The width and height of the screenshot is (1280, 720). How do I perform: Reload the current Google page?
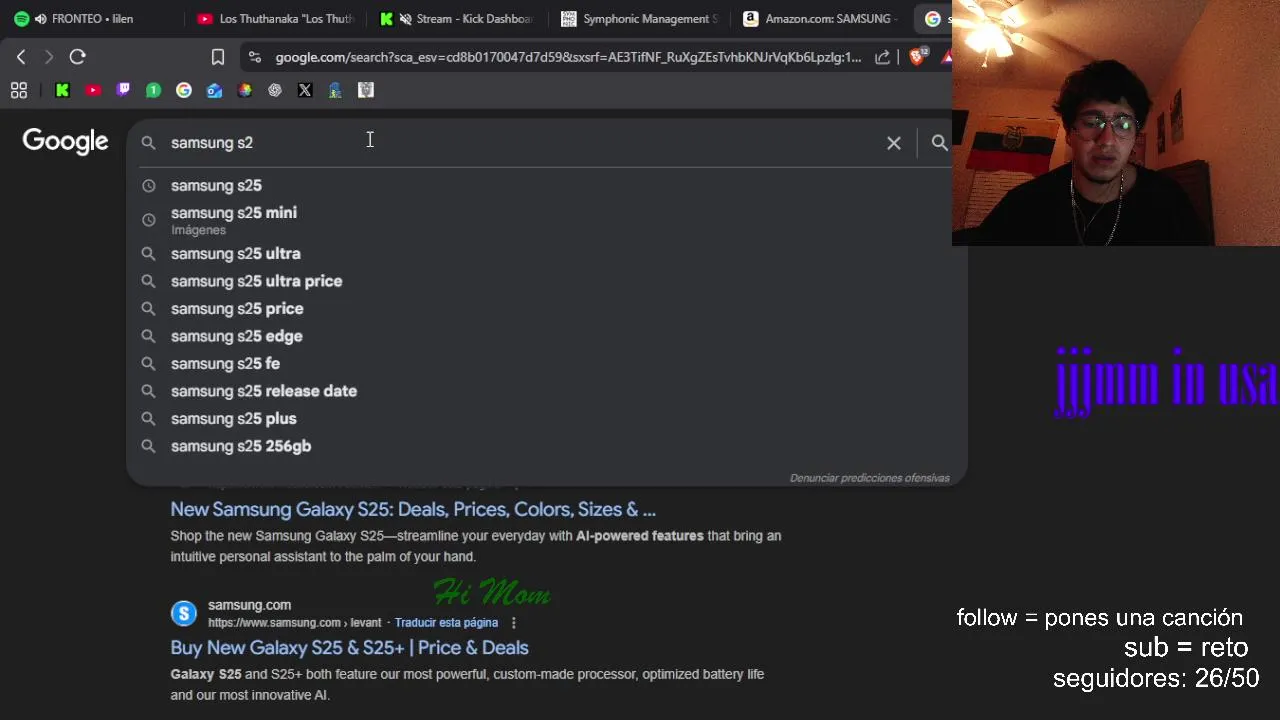pos(77,57)
